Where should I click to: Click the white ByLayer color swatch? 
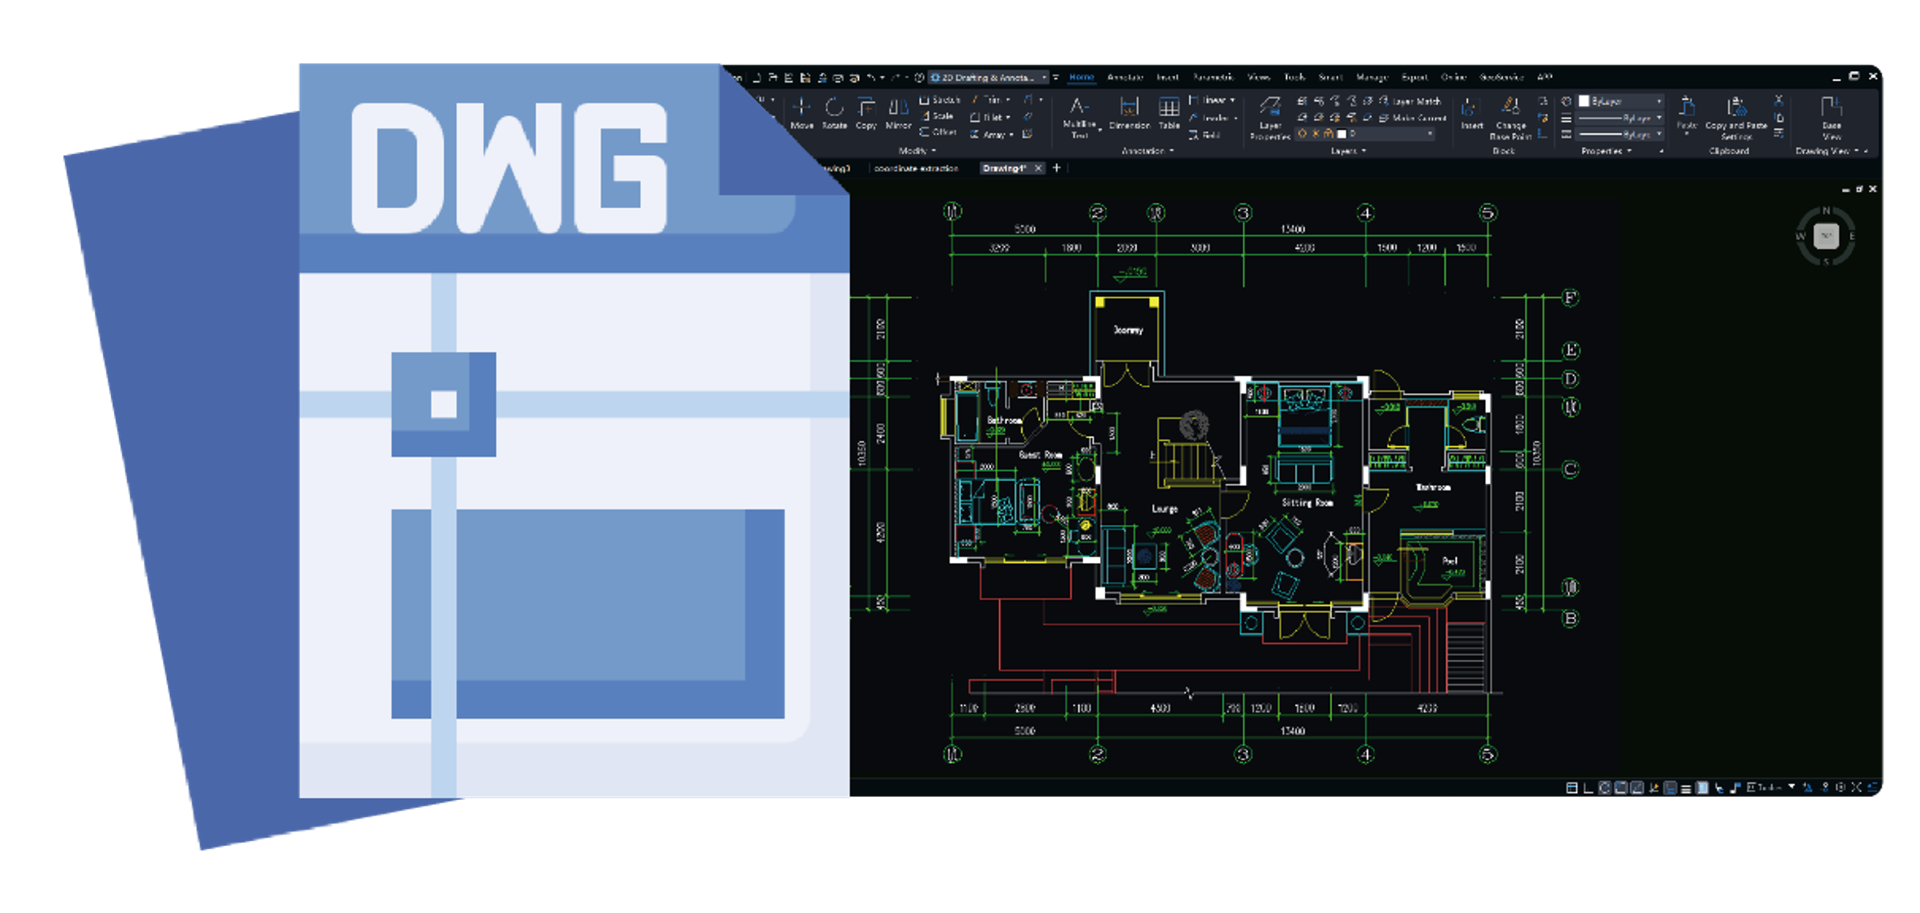(x=1584, y=101)
